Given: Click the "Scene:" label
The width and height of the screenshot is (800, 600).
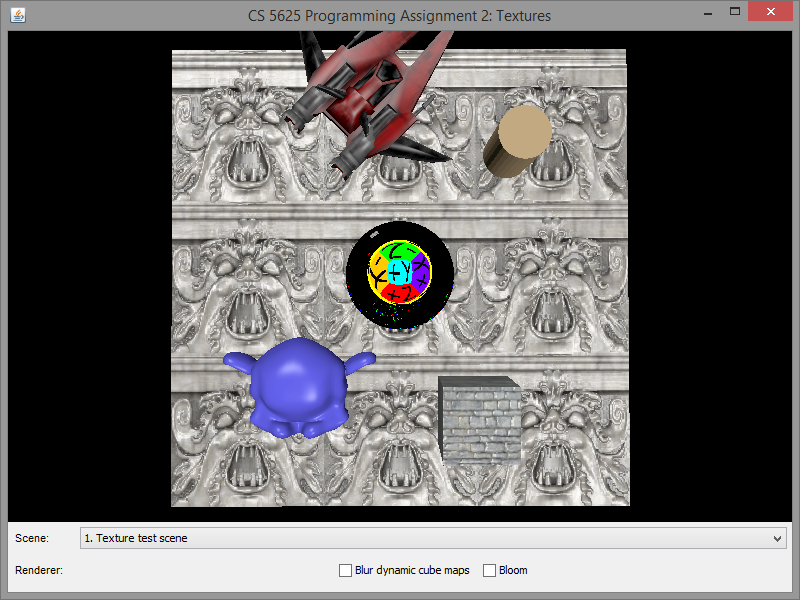Looking at the screenshot, I should [x=31, y=538].
